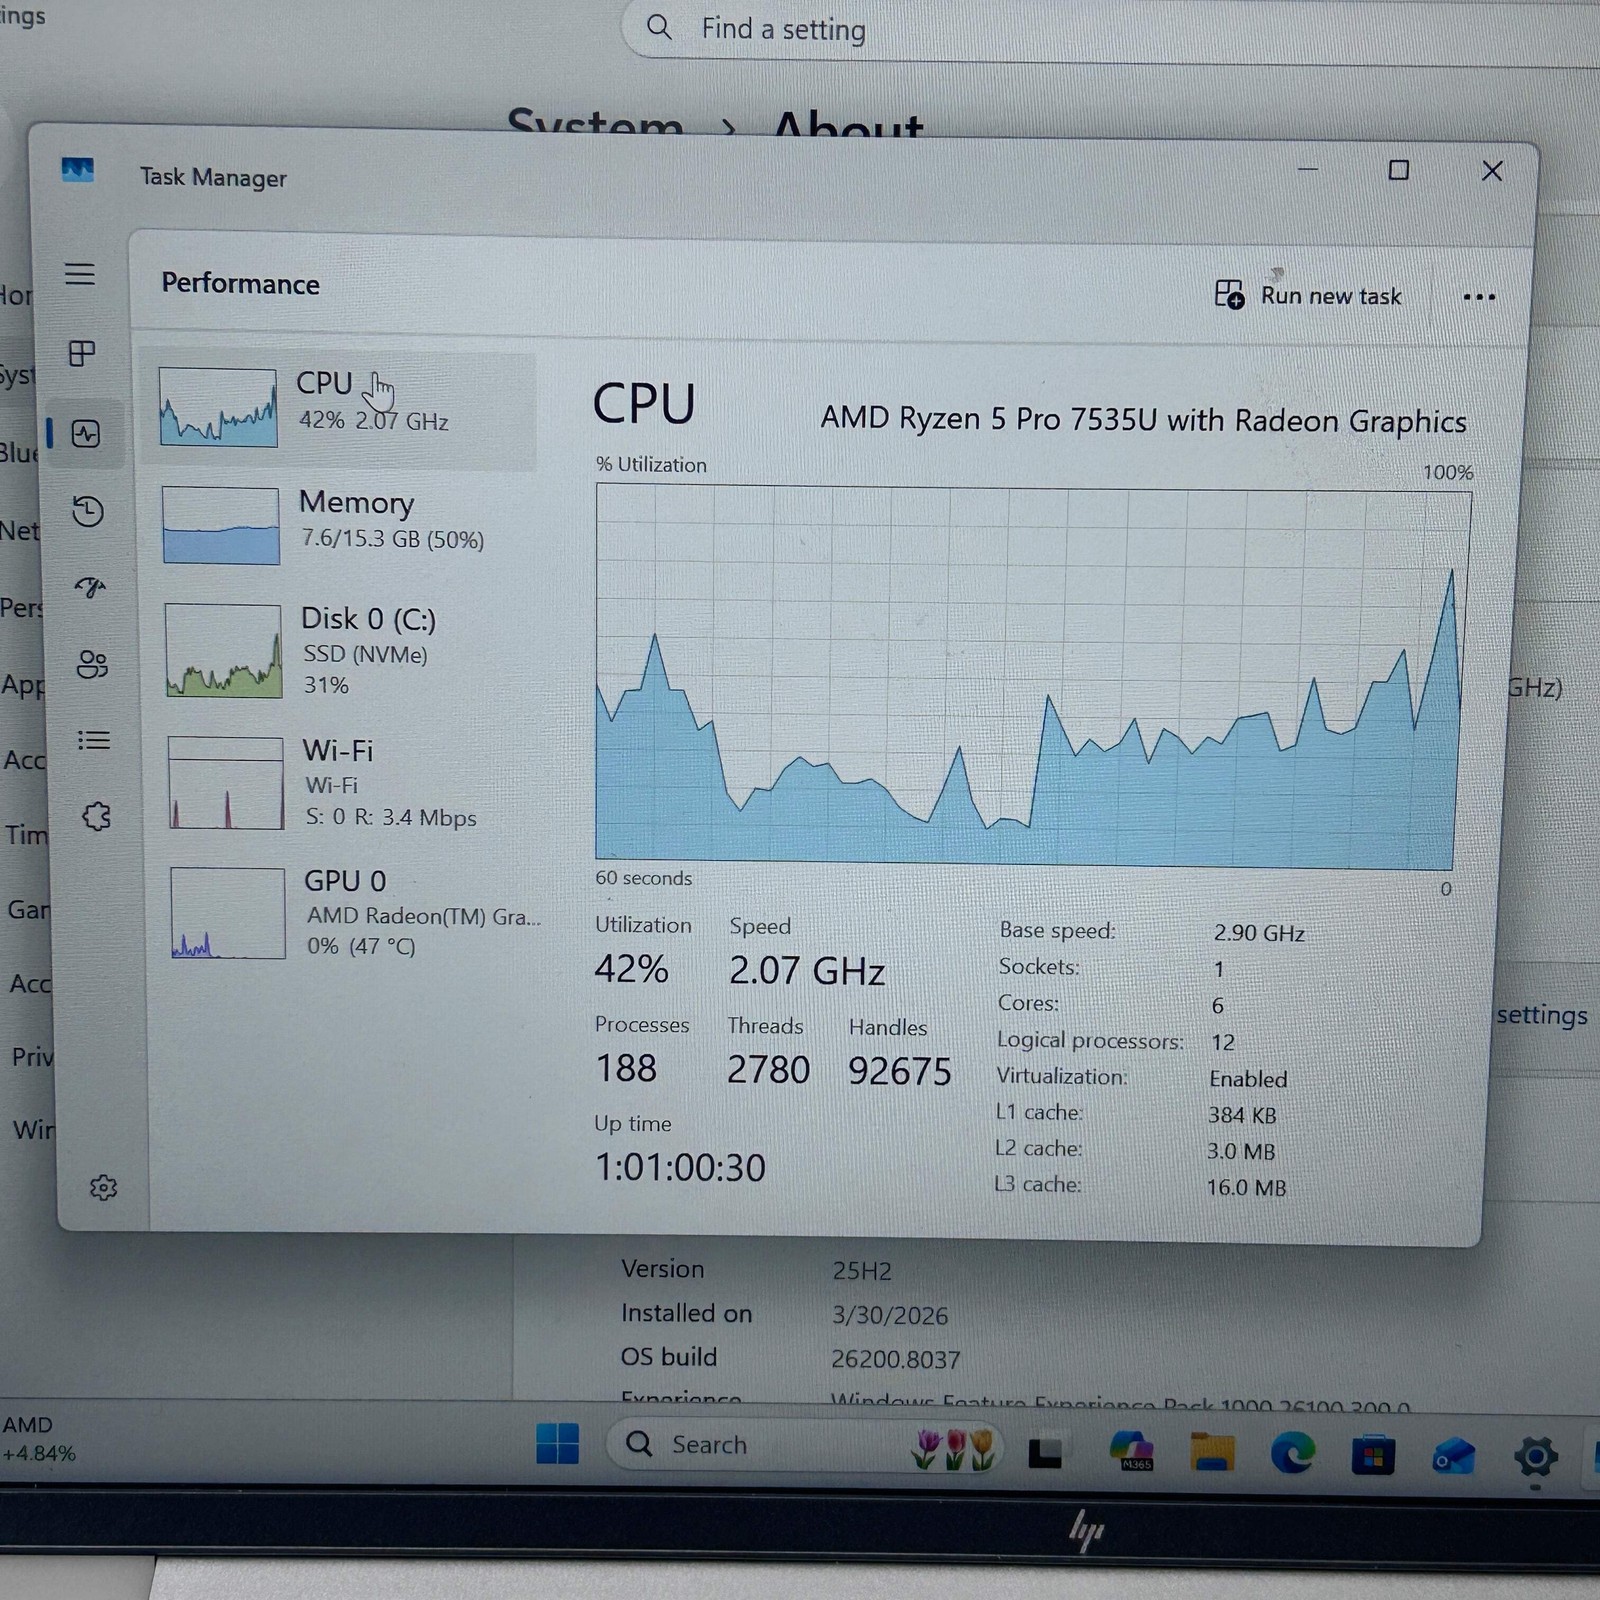
Task: Select the Disk 0 (C:) entry
Action: click(x=342, y=650)
